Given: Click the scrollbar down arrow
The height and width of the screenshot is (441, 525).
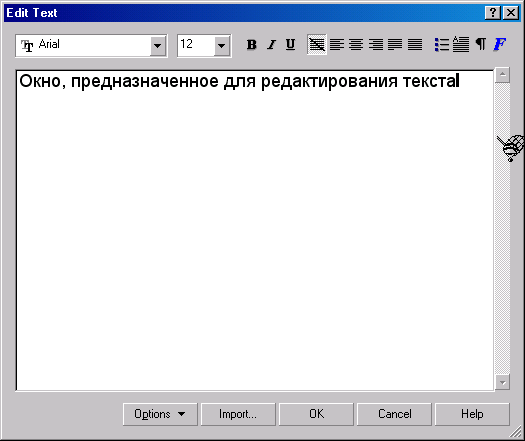Looking at the screenshot, I should 503,382.
